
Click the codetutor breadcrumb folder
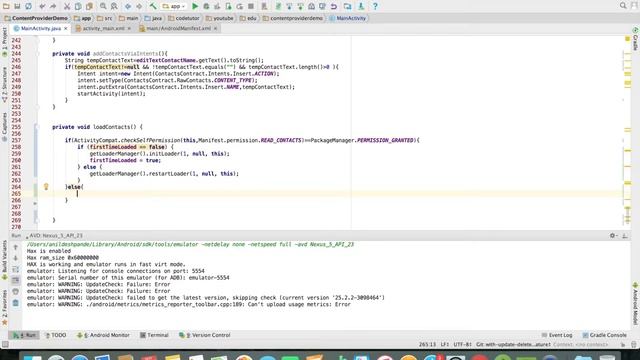tap(184, 18)
